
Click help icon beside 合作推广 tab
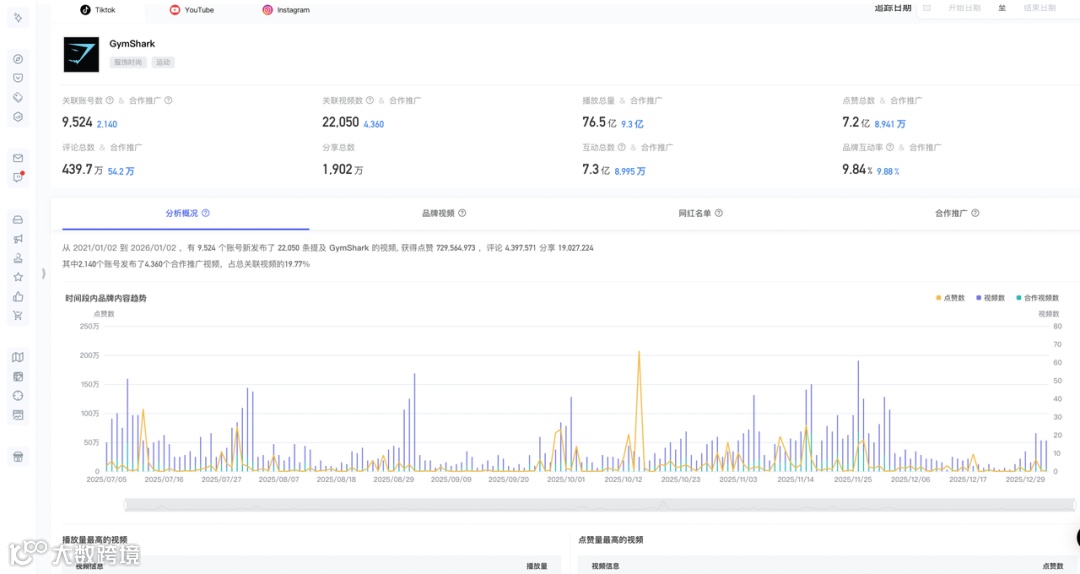(975, 213)
